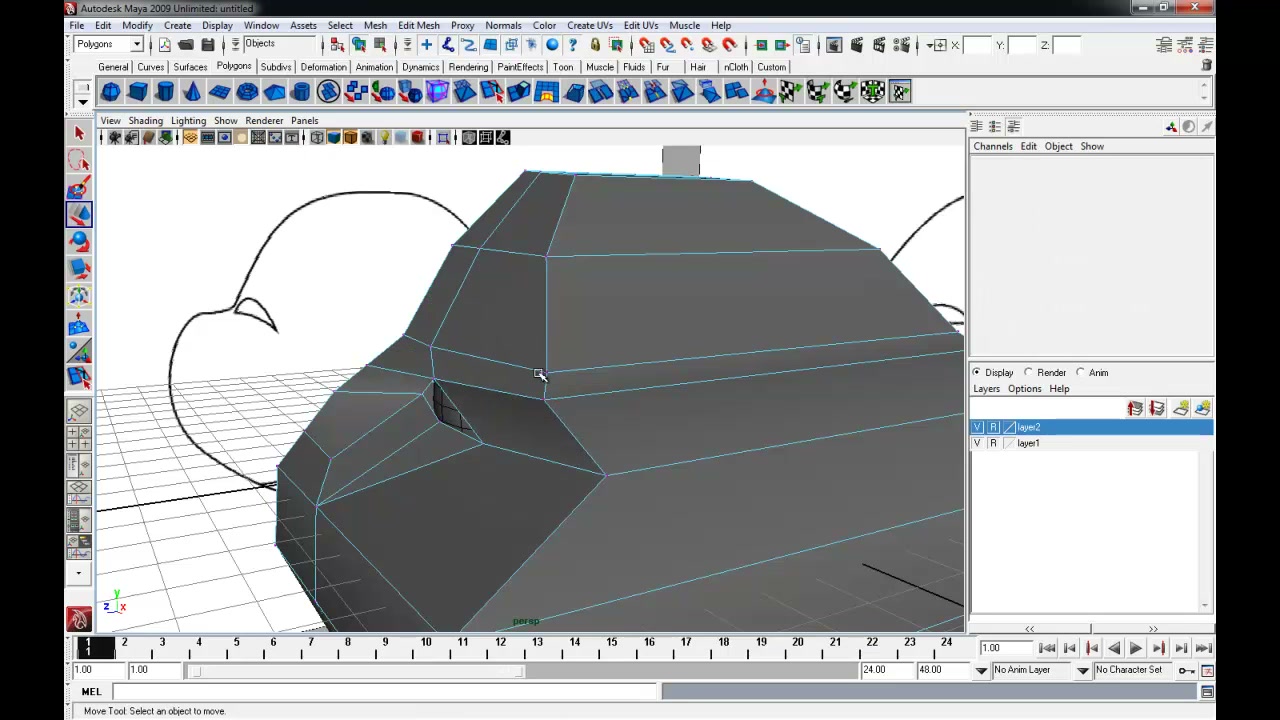Select the Lasso selection tool
This screenshot has height=720, width=1280.
tap(79, 160)
